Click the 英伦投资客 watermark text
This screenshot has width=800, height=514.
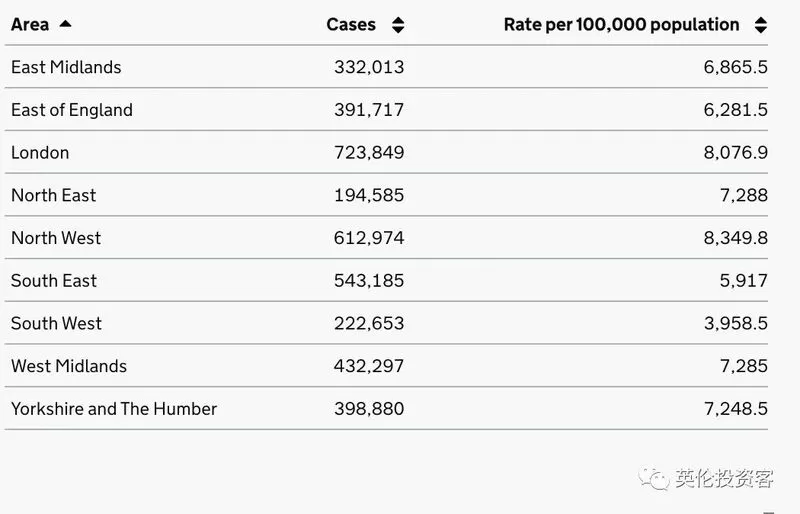[x=724, y=478]
